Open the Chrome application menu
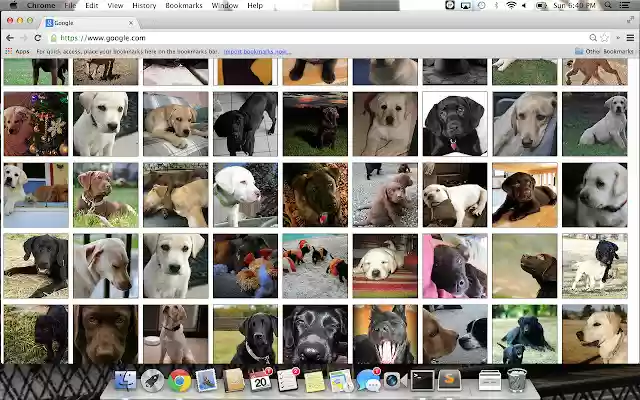Screen dimensions: 640x400 [x=41, y=5]
